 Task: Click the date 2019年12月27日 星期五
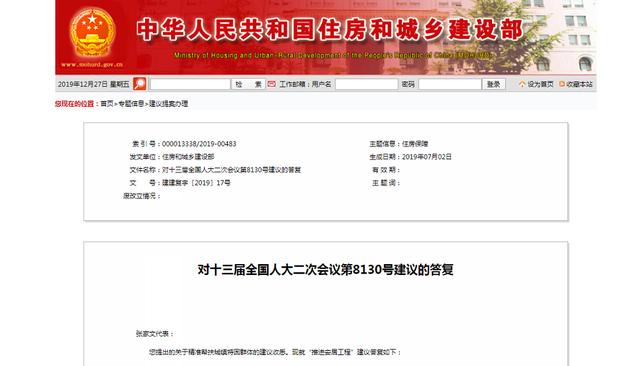(x=93, y=84)
